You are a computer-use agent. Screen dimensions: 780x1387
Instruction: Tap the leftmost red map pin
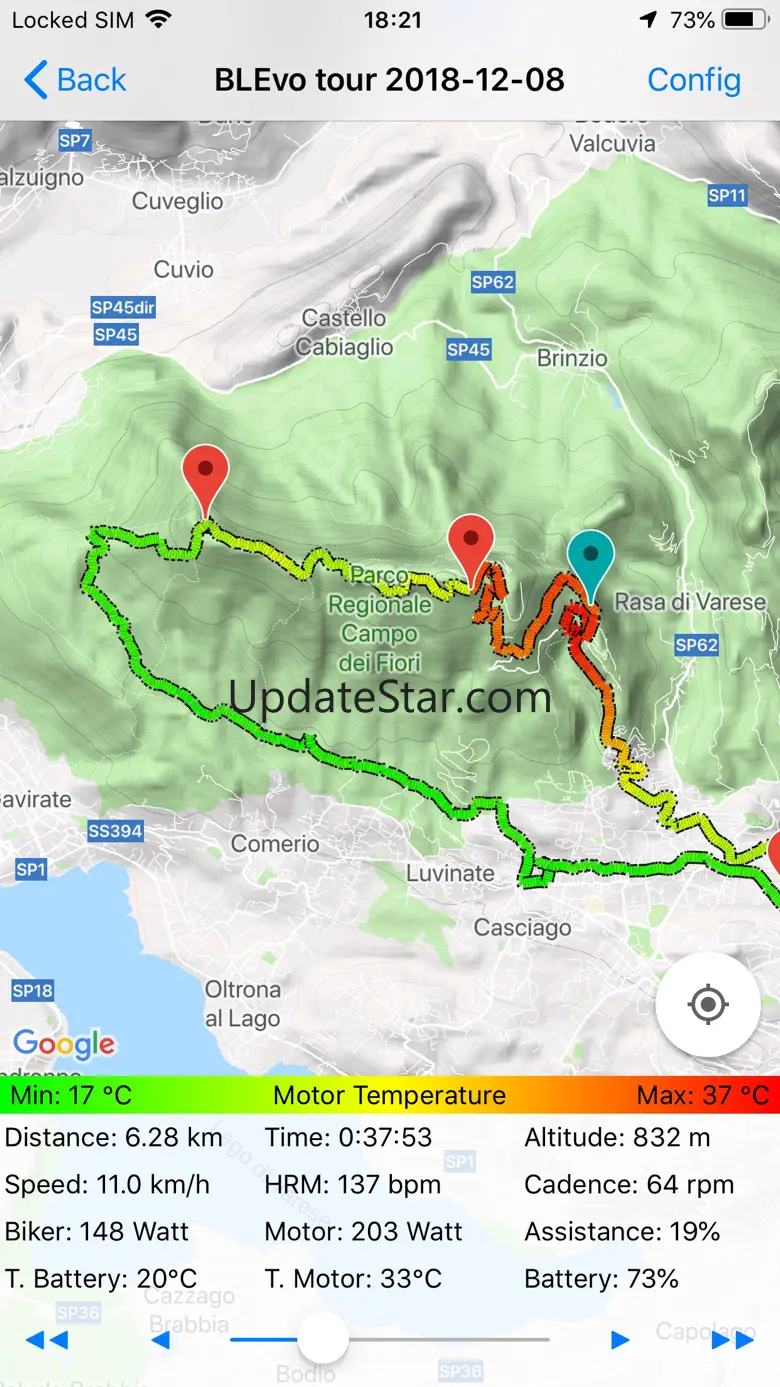[x=206, y=481]
